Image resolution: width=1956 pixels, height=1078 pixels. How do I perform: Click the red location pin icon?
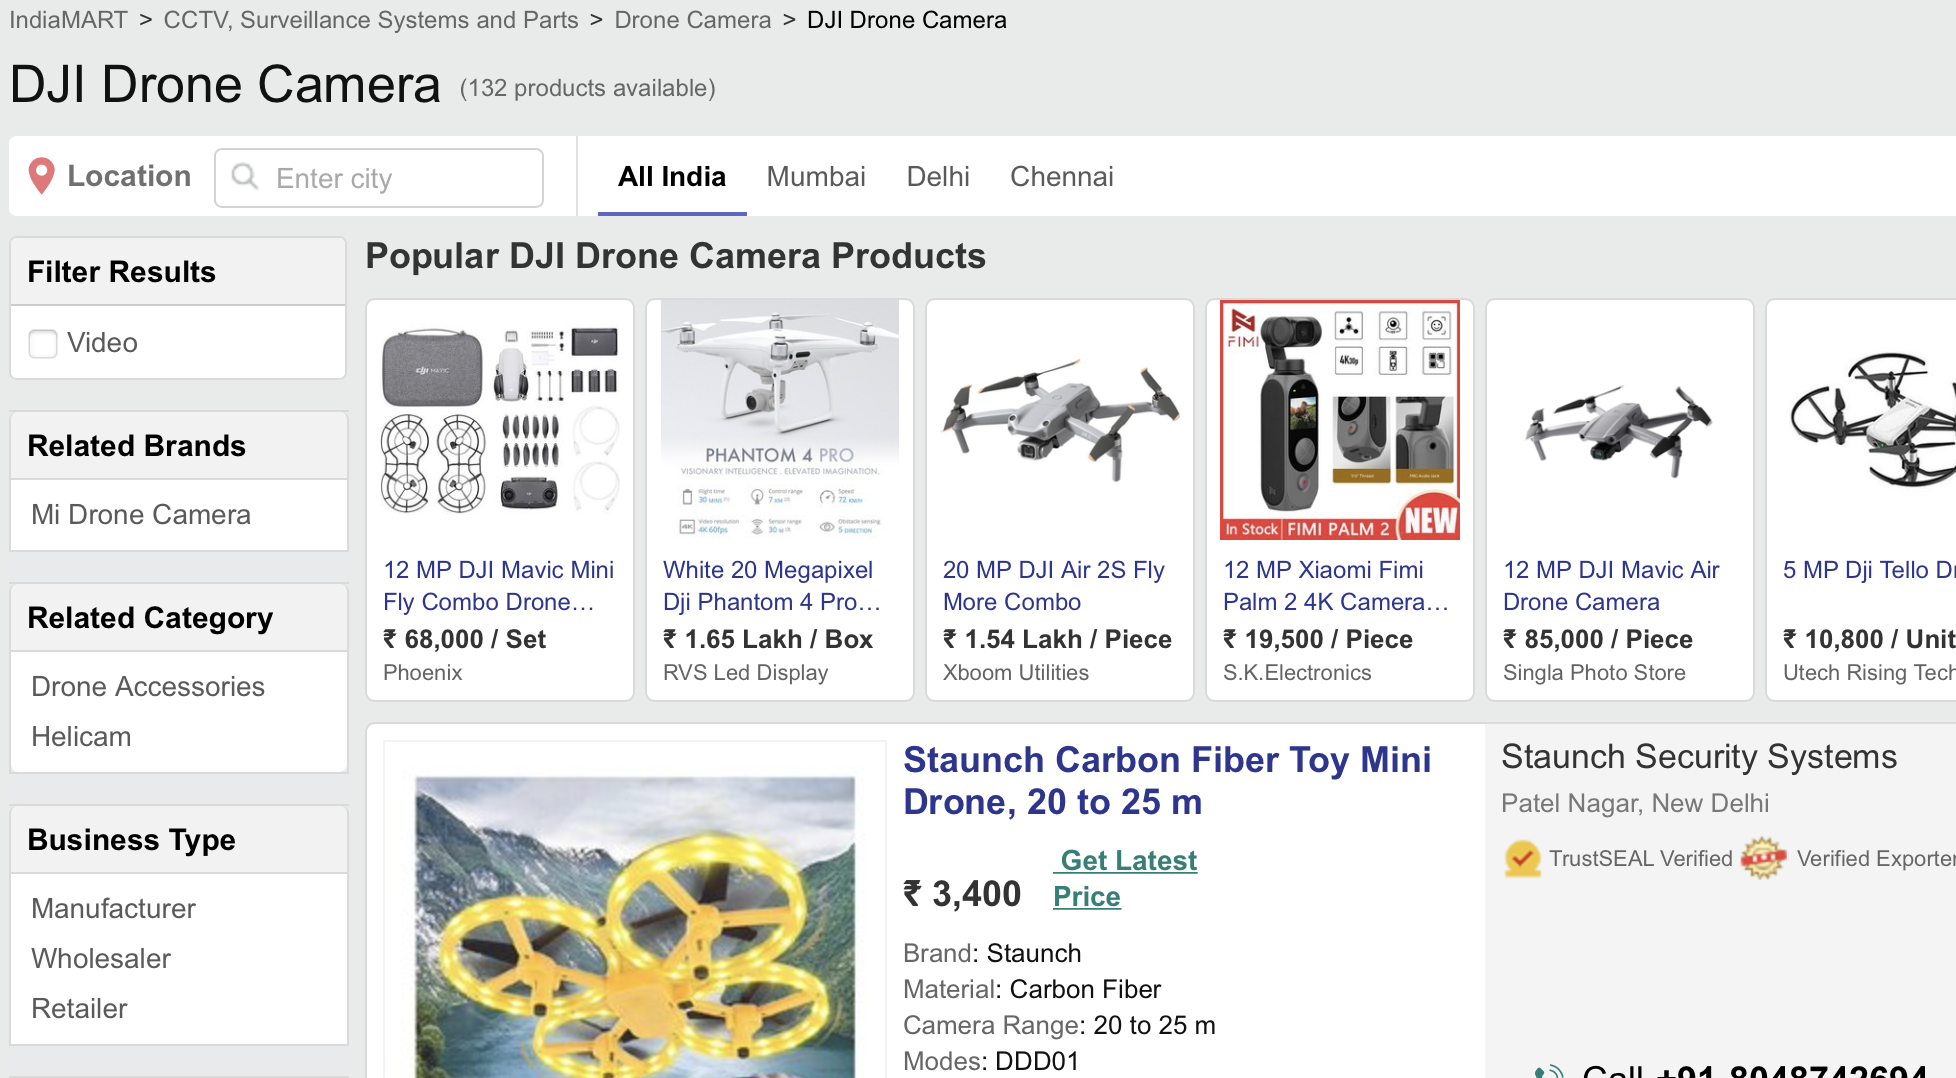click(x=41, y=176)
